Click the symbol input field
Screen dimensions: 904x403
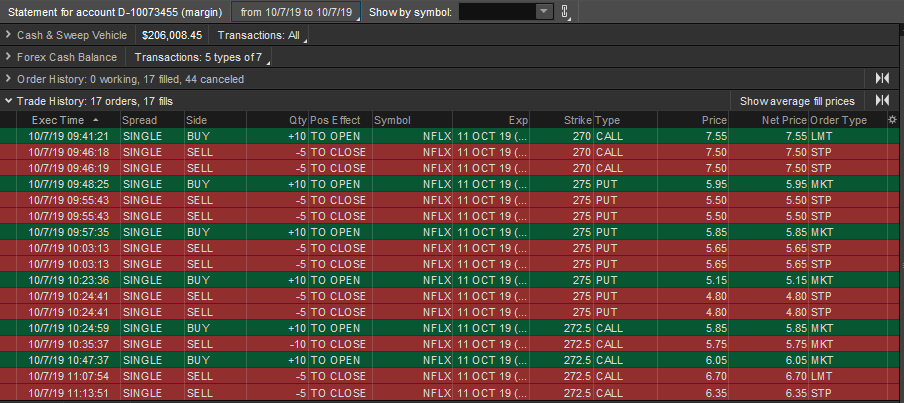pyautogui.click(x=497, y=12)
